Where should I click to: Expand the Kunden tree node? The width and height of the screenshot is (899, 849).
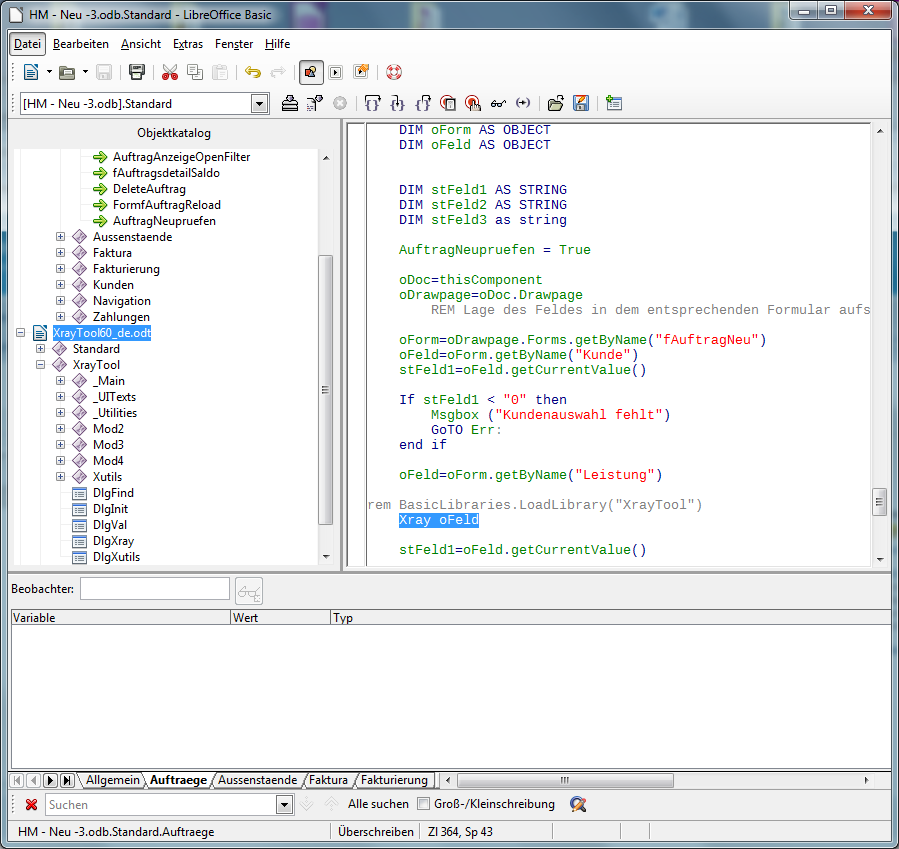point(59,284)
